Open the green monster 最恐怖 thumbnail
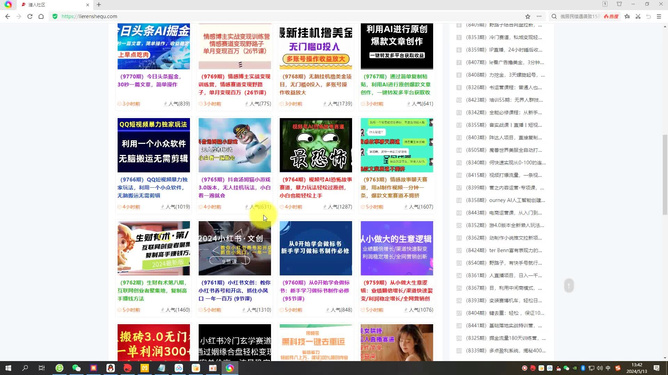Viewport: 668px width, 375px height. click(x=316, y=145)
